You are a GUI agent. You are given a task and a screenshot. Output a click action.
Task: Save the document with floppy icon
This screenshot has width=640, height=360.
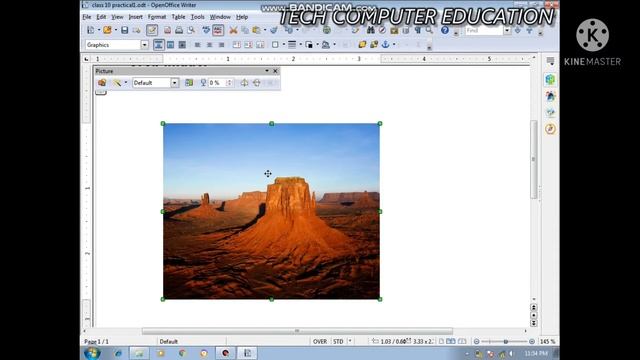tap(124, 30)
